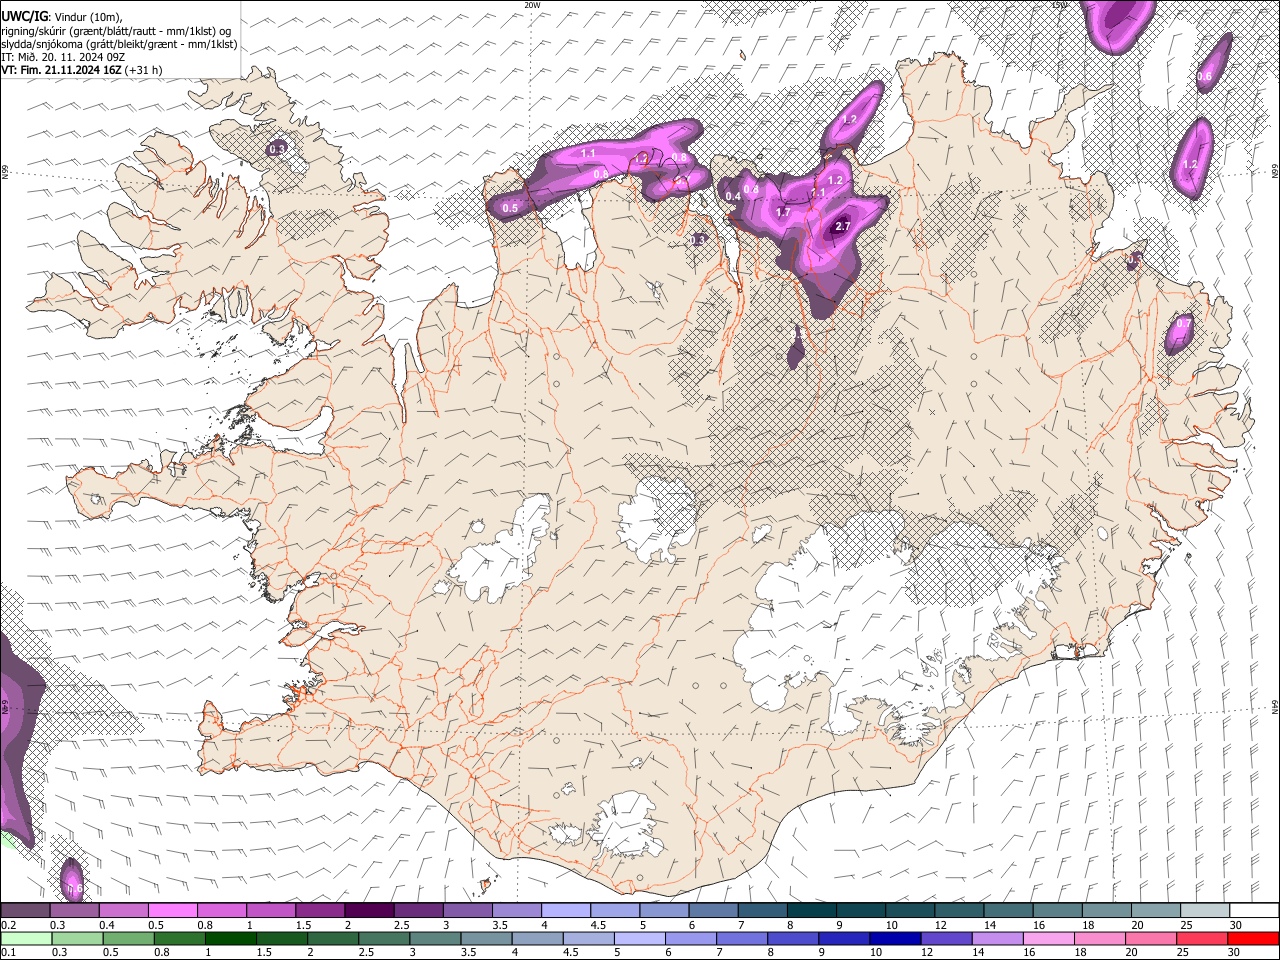The width and height of the screenshot is (1280, 960).
Task: Click the 0.1 label on the lower scale
Action: click(8, 953)
